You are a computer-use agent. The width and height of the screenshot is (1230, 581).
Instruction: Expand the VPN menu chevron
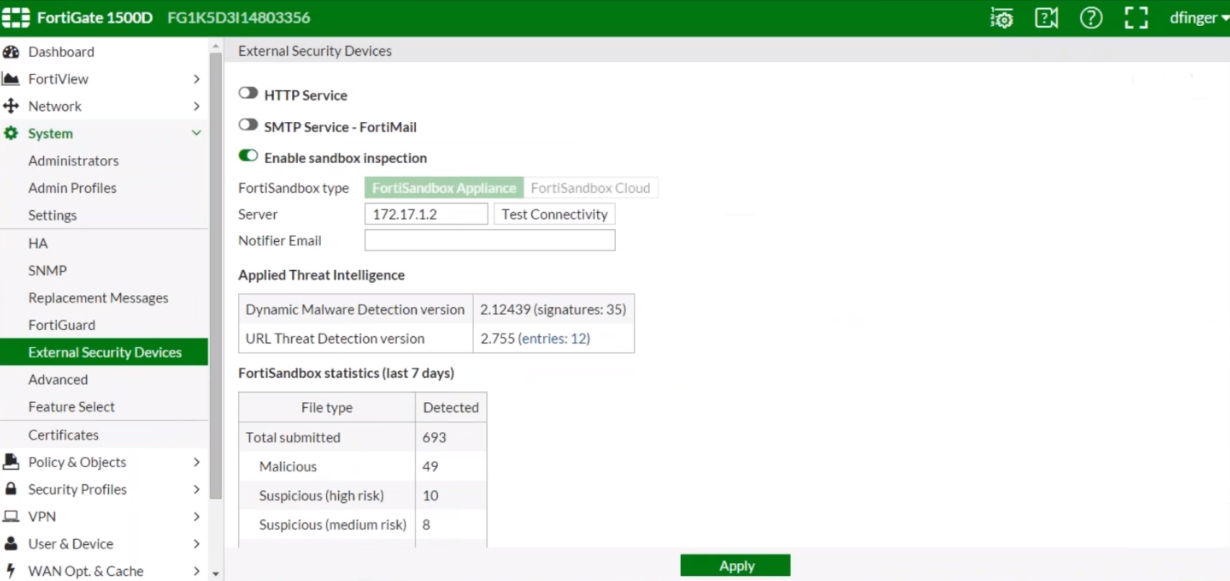196,517
